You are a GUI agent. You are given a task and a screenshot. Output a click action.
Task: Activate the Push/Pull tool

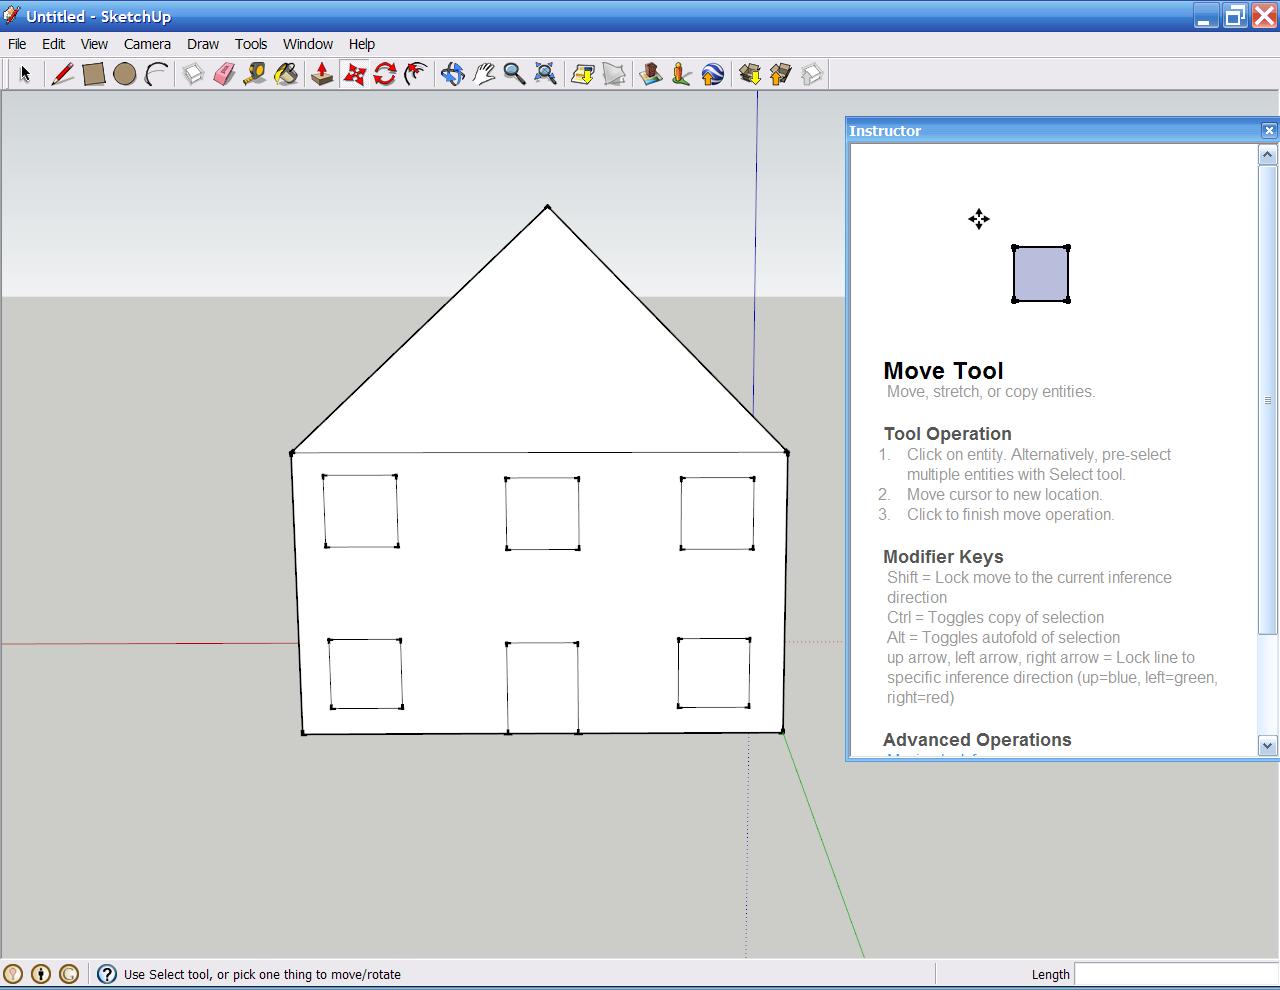click(x=322, y=73)
